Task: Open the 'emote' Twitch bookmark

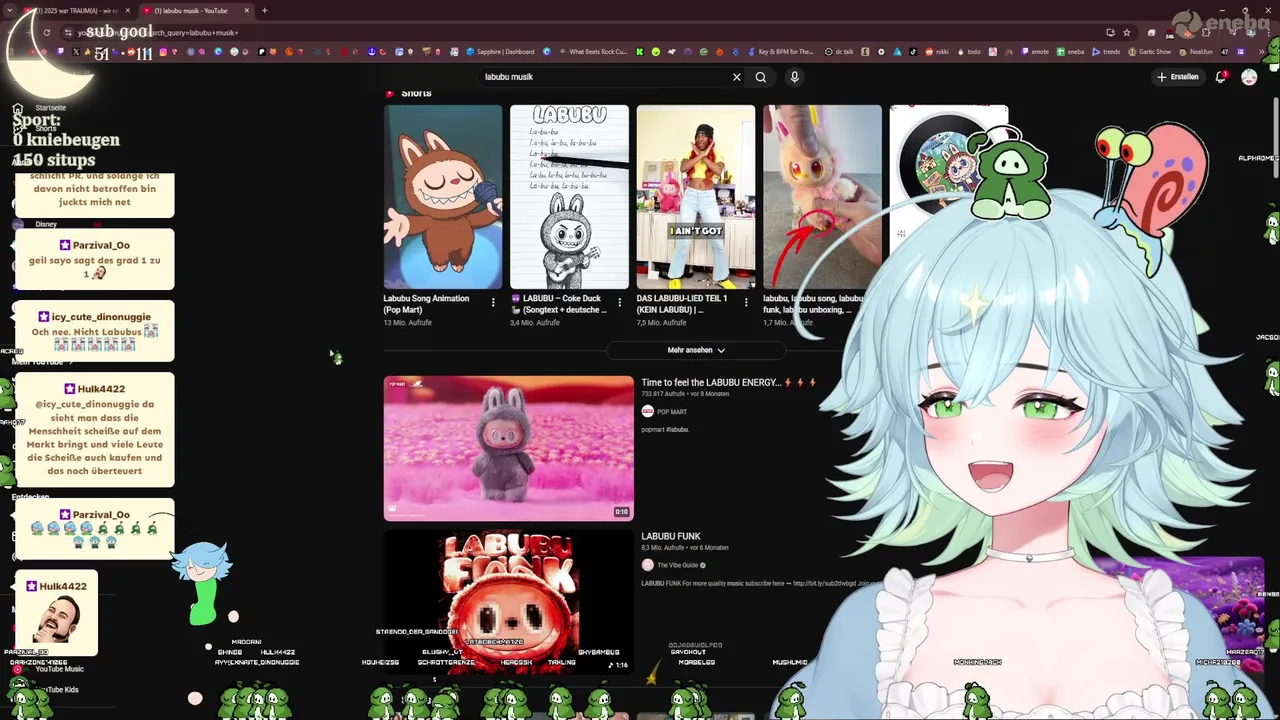Action: (x=1034, y=52)
